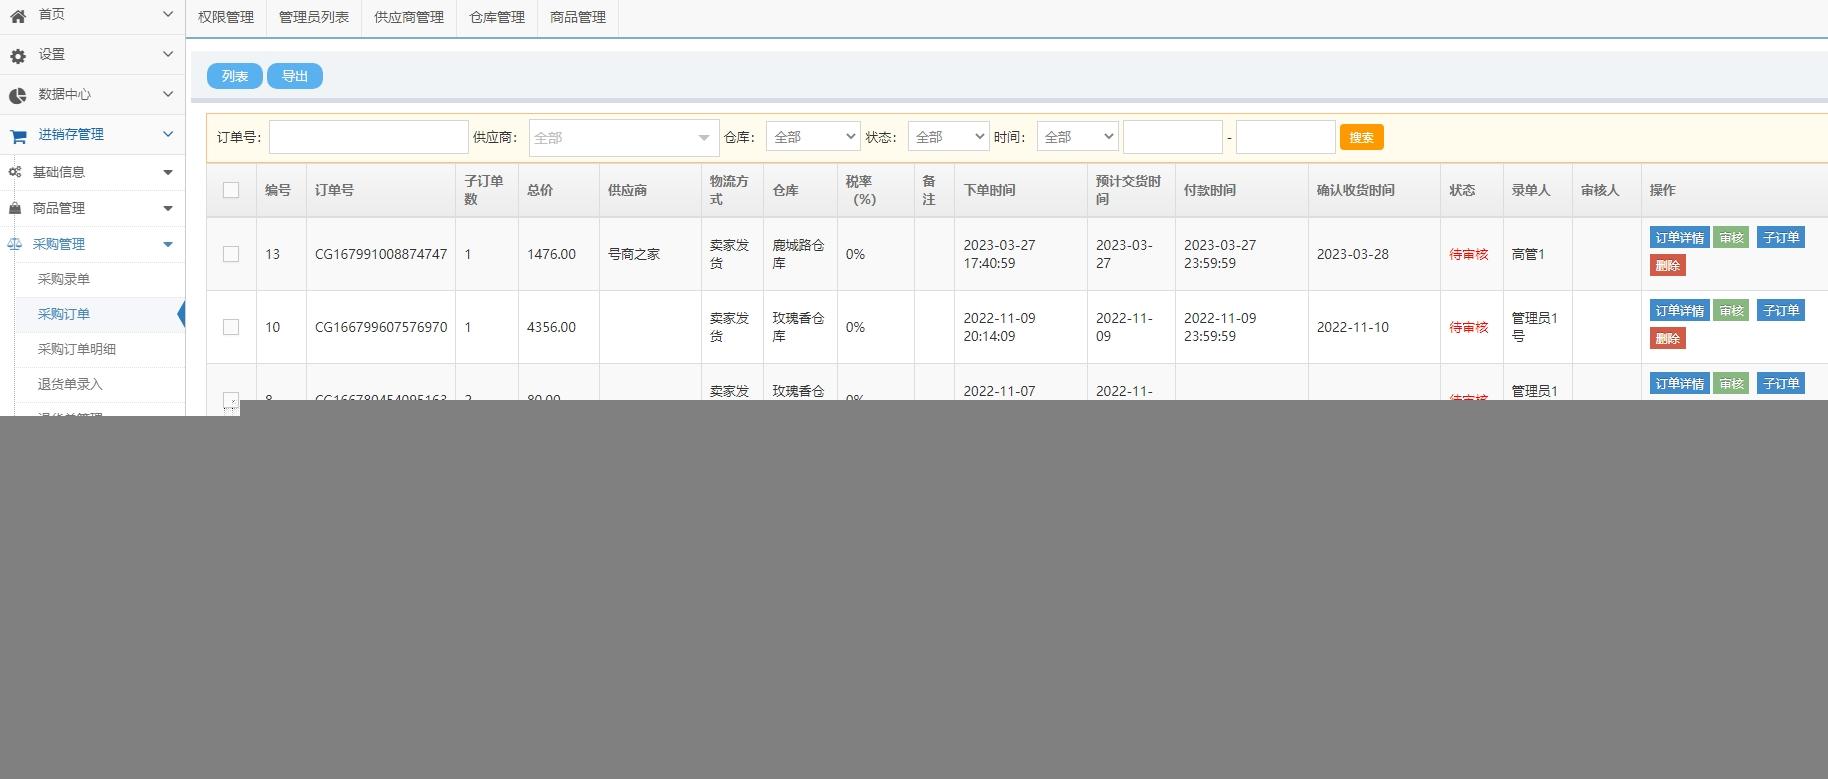Collapse the 采购管理 menu arrow
This screenshot has height=779, width=1828.
[167, 244]
